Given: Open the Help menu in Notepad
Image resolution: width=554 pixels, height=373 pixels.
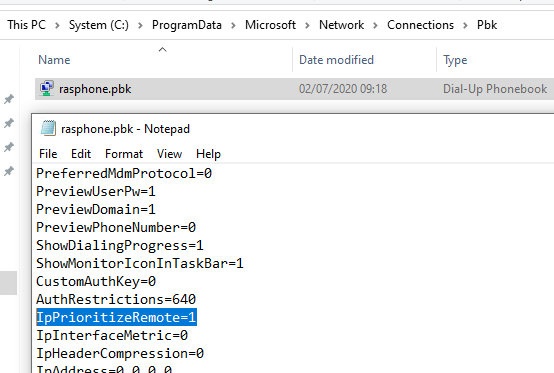Looking at the screenshot, I should point(208,154).
